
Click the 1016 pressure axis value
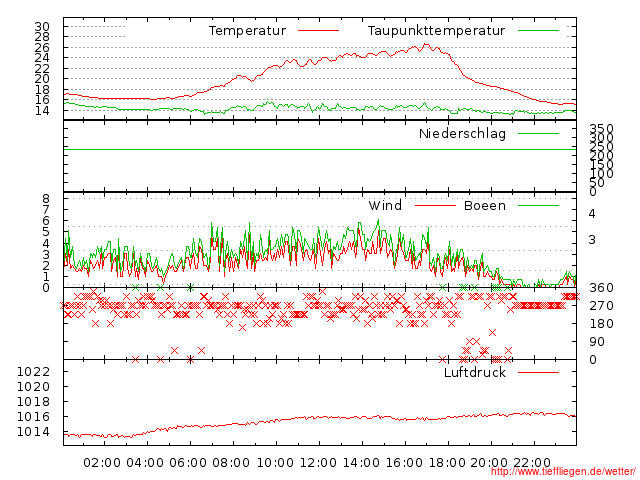[33, 417]
